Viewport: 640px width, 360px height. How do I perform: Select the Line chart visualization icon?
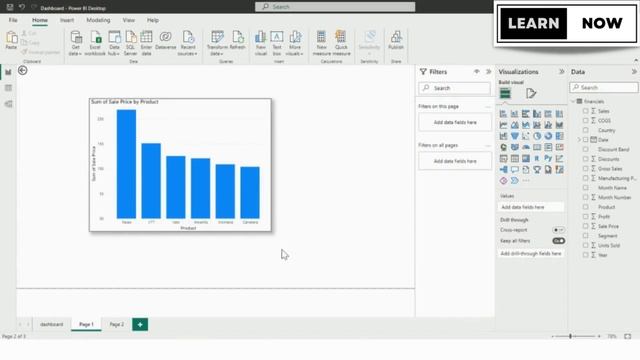504,125
